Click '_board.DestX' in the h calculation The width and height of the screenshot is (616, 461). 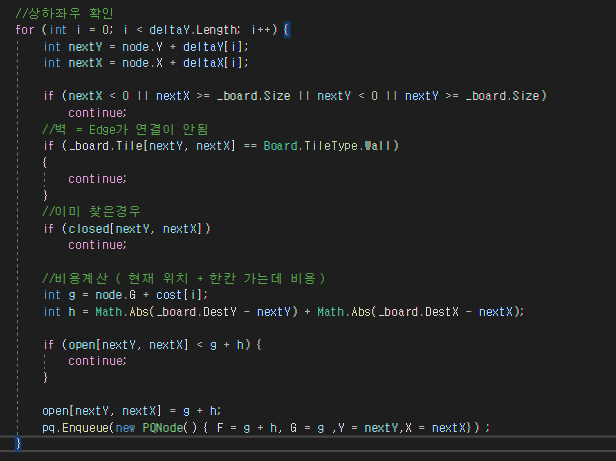click(418, 312)
